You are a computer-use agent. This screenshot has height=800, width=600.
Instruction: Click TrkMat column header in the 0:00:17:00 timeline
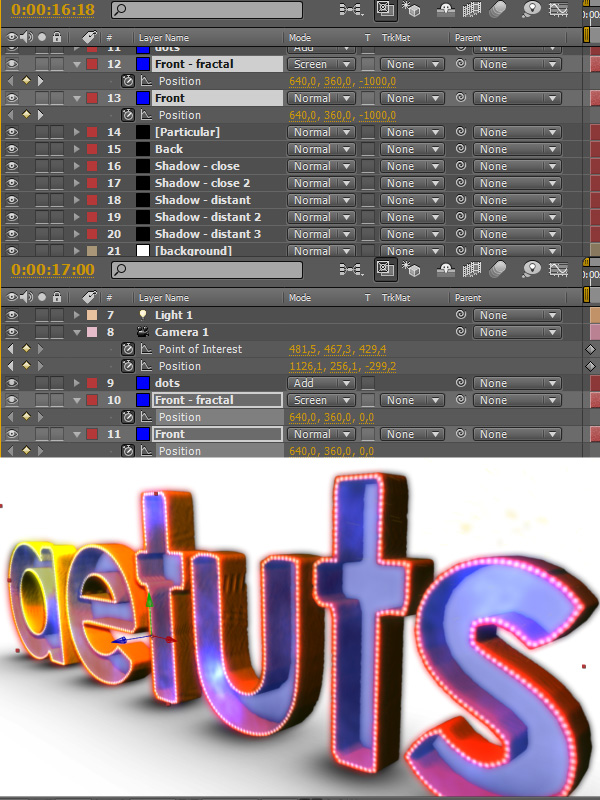(396, 297)
